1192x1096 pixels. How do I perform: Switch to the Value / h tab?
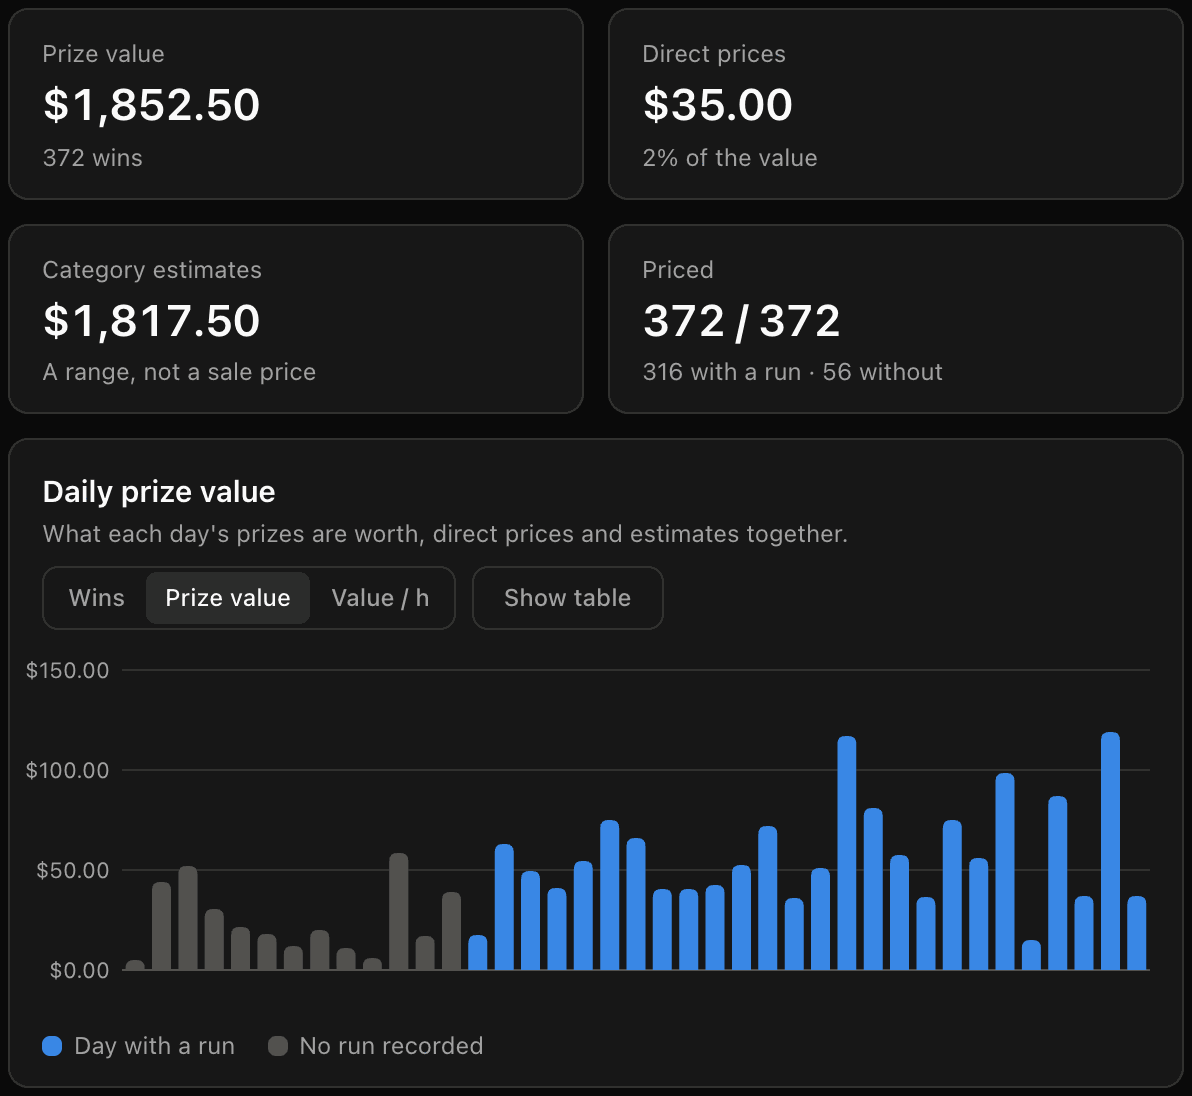(380, 598)
